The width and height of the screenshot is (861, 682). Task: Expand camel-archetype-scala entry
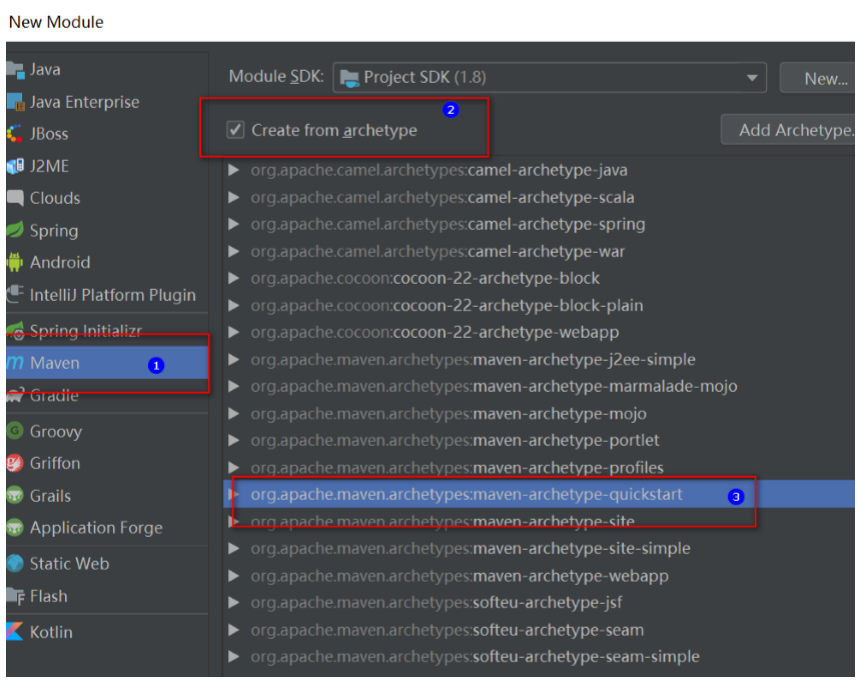[234, 197]
